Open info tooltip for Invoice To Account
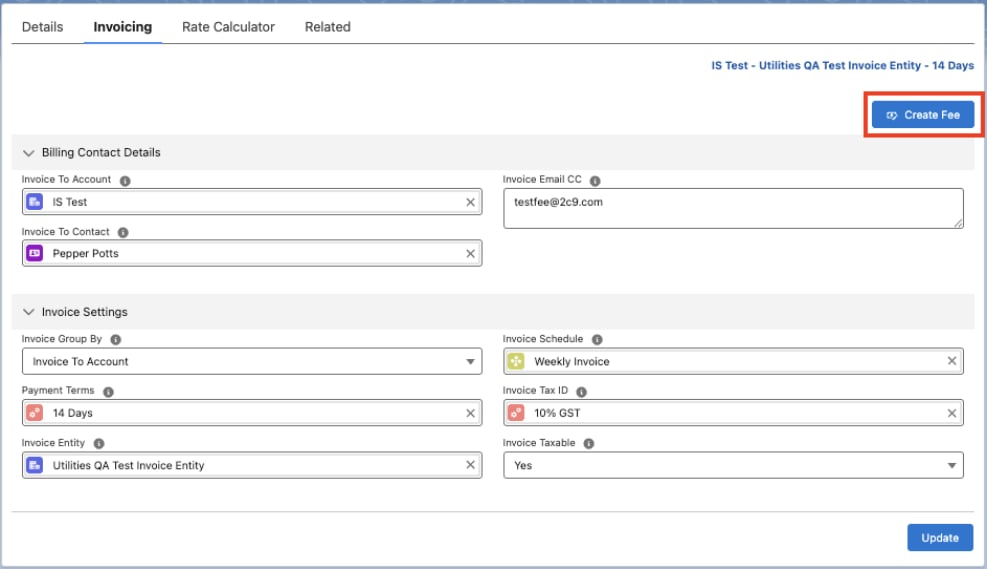 tap(125, 181)
